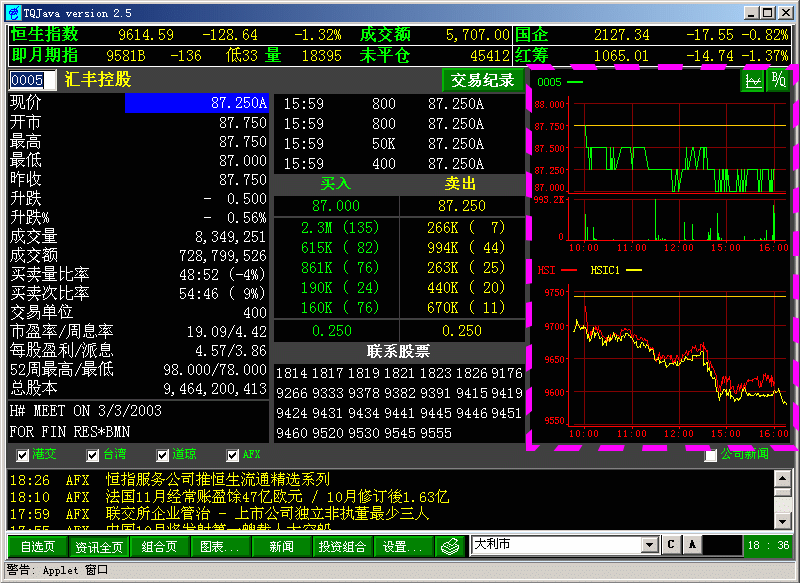
Task: Open the 18:26 AFX news headline
Action: (218, 479)
